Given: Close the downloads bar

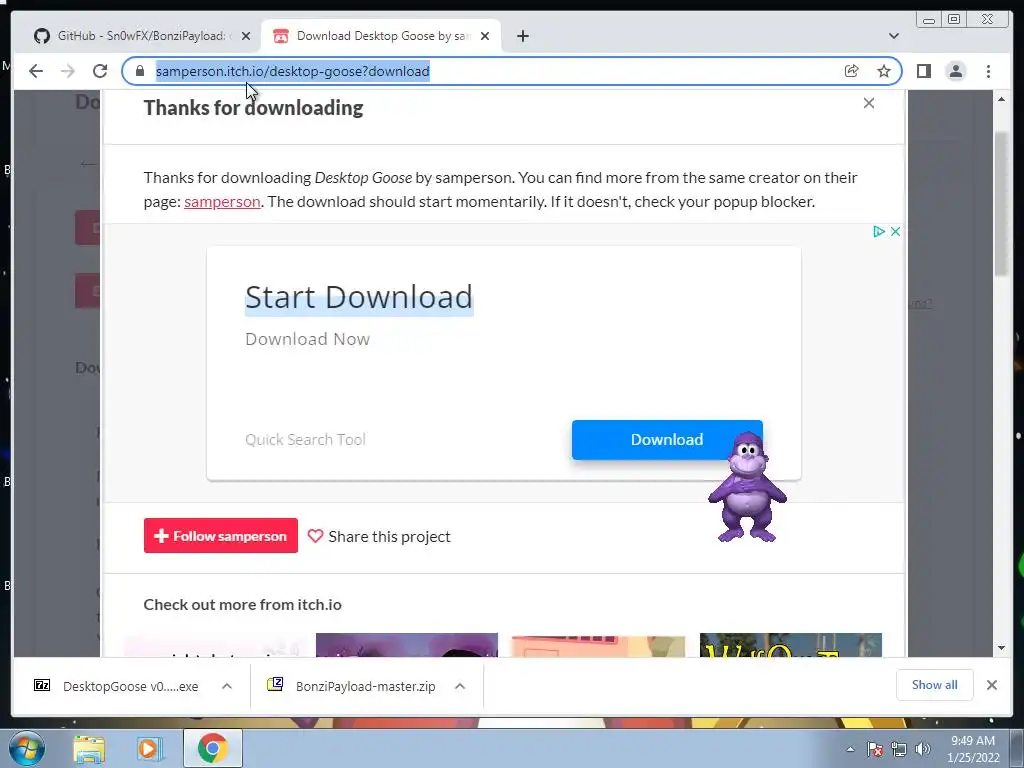Looking at the screenshot, I should tap(991, 685).
